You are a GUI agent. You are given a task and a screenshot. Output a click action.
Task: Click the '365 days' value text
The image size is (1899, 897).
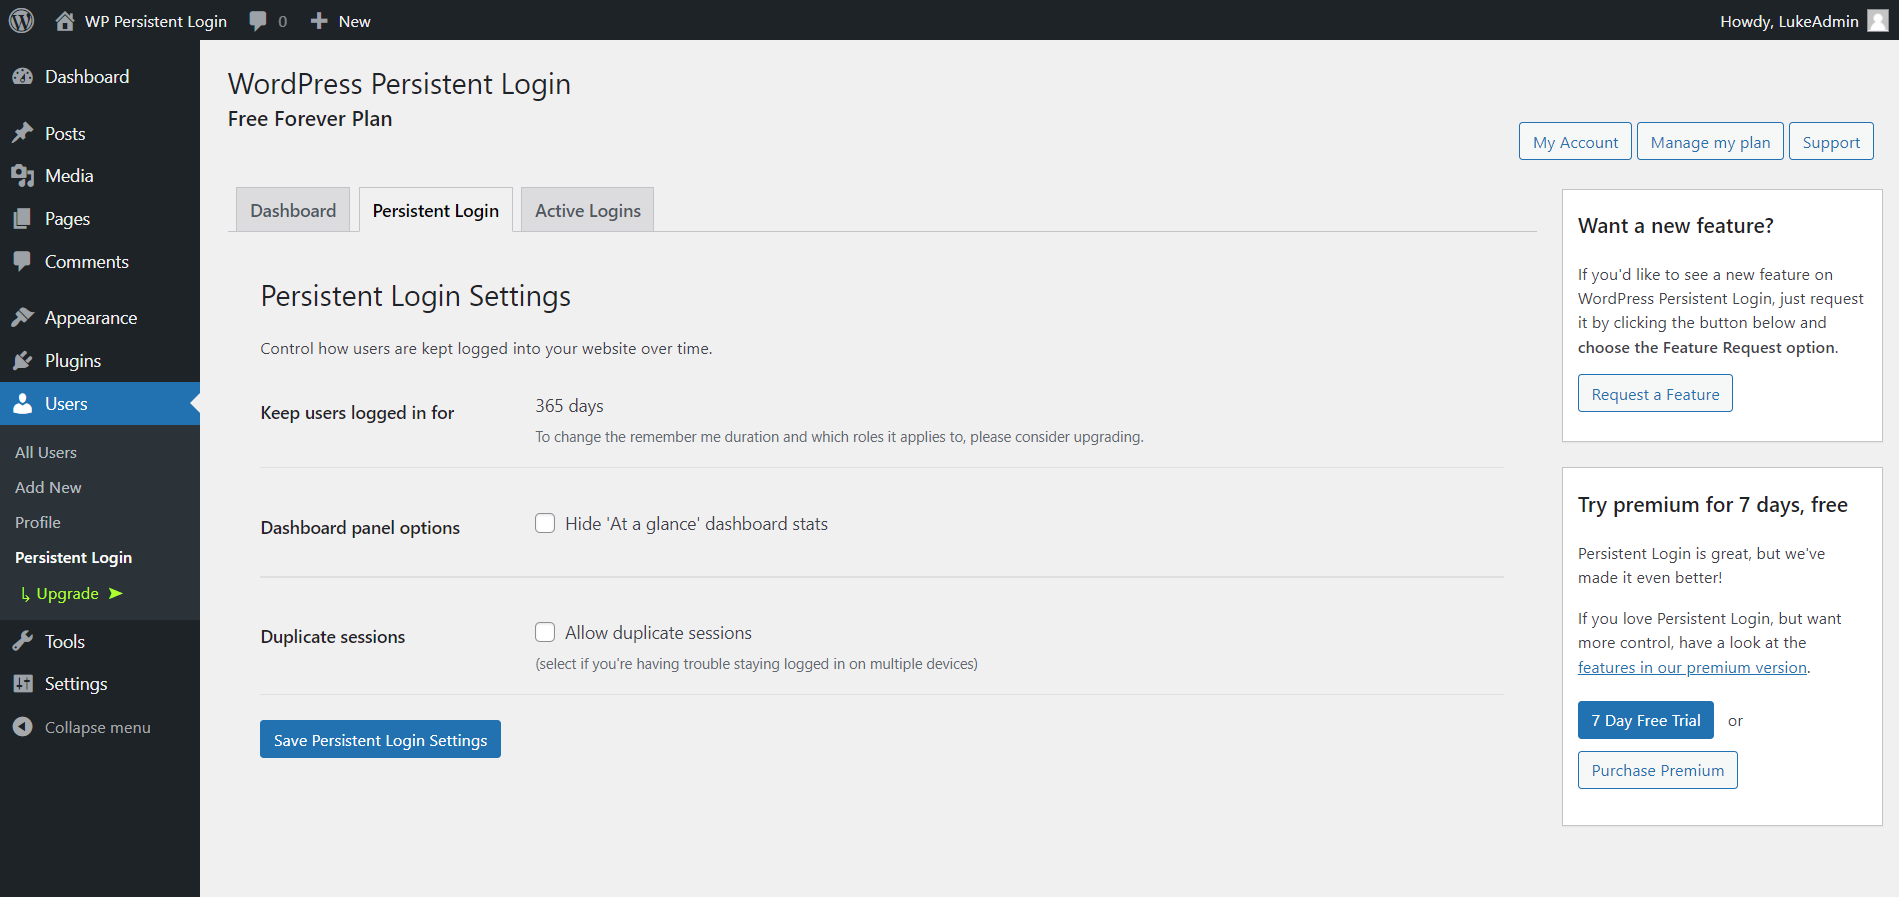pos(569,406)
